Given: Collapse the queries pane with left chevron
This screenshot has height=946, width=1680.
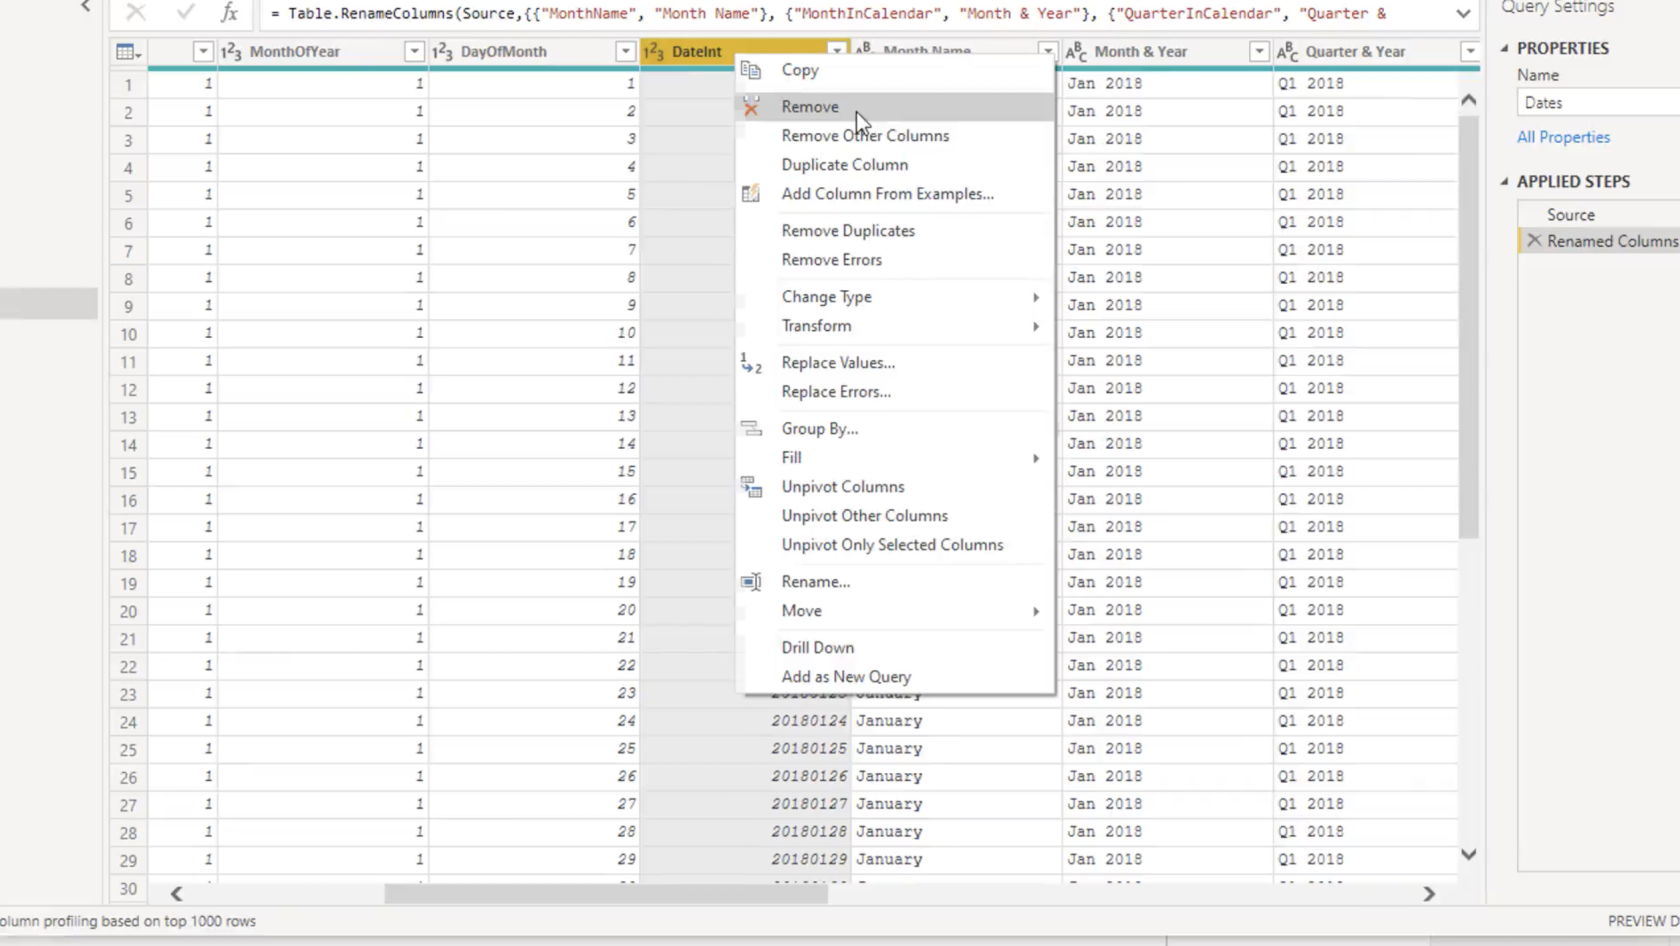Looking at the screenshot, I should (x=86, y=7).
